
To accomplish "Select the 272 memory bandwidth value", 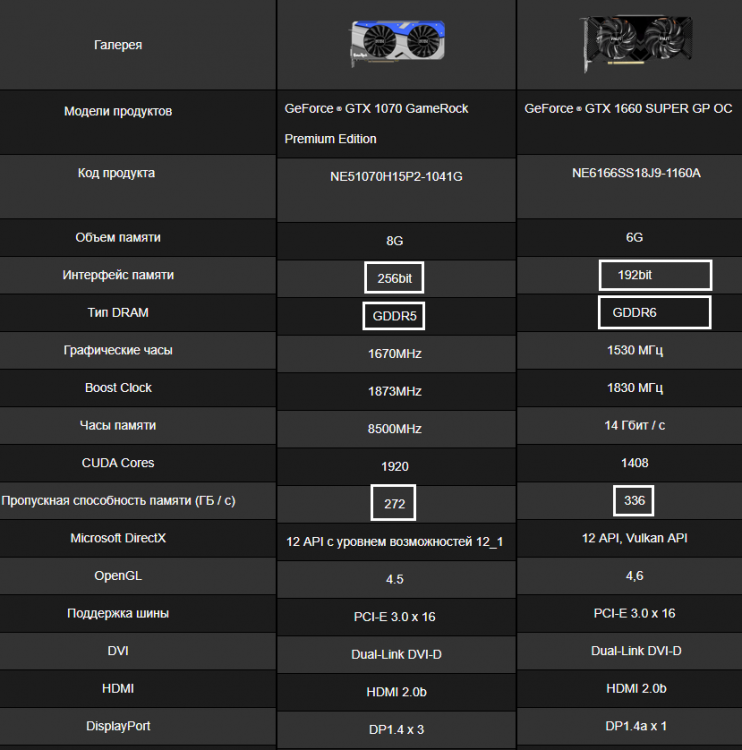I will (394, 504).
